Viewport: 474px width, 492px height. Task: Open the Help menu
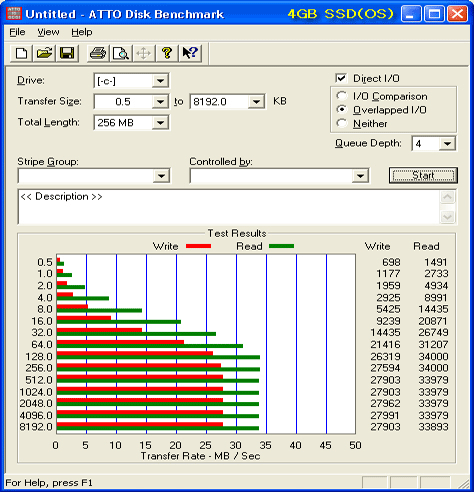tap(82, 32)
